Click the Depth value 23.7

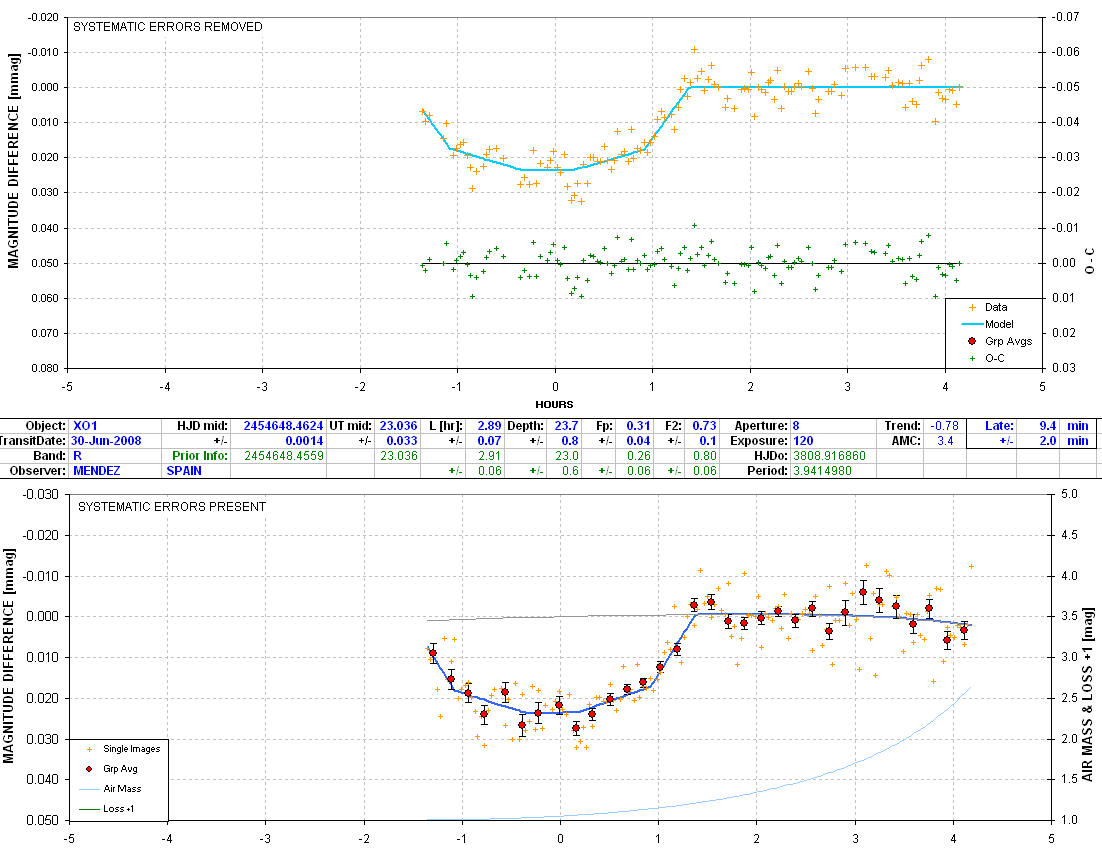point(566,426)
